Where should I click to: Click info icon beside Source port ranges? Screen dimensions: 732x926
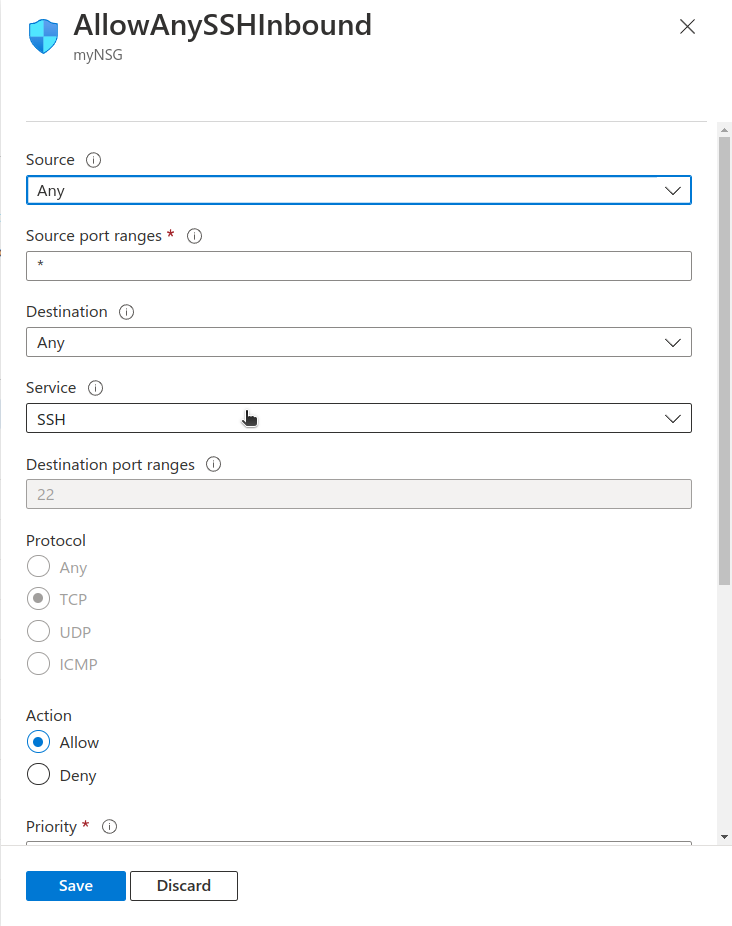[195, 236]
